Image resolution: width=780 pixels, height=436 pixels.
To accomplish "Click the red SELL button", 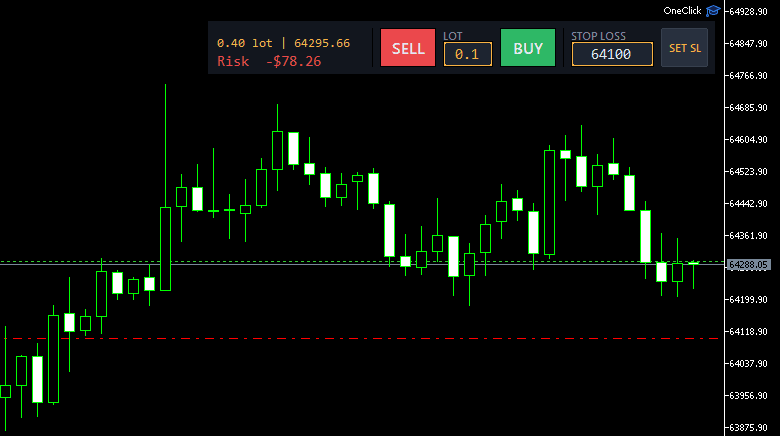I will (x=408, y=48).
